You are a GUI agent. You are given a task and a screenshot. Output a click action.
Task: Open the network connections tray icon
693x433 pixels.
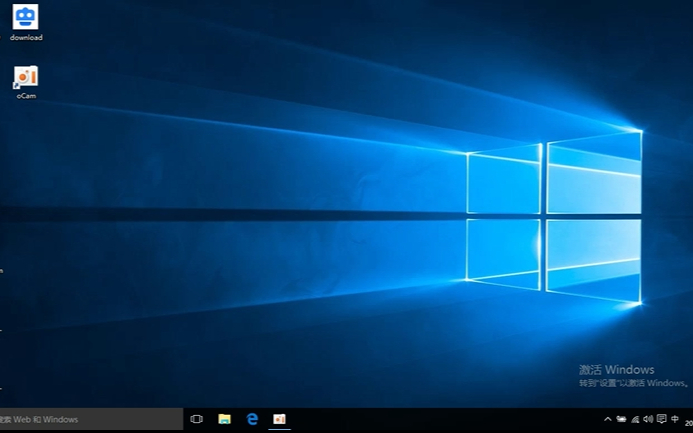(x=635, y=419)
